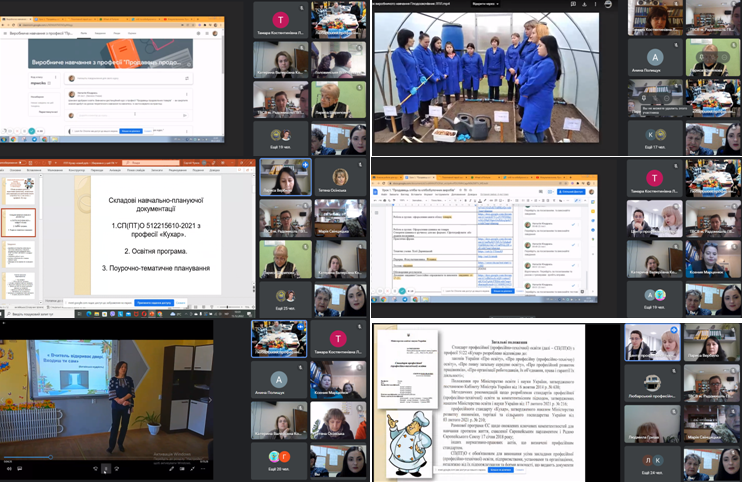Select the Тетяна Осінська participant tile
Viewport: 742px width, 482px height.
(x=341, y=179)
